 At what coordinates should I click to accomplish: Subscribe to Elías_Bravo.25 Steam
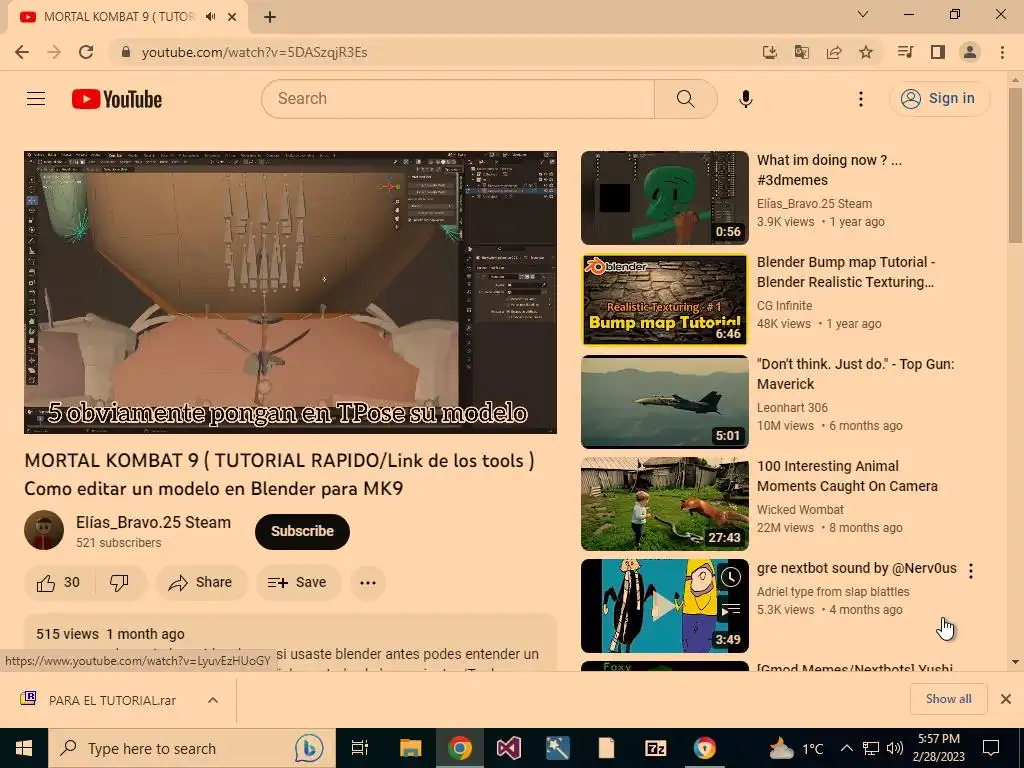tap(302, 532)
